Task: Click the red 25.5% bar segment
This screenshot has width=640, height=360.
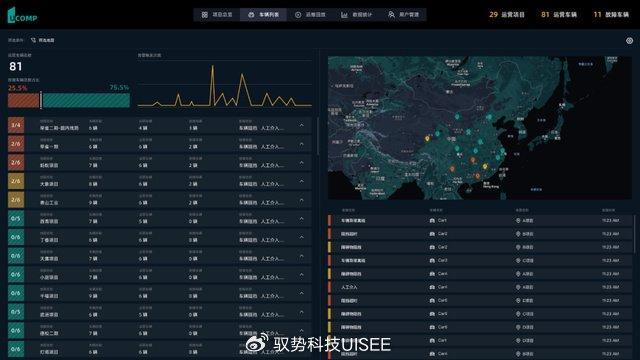Action: (24, 100)
